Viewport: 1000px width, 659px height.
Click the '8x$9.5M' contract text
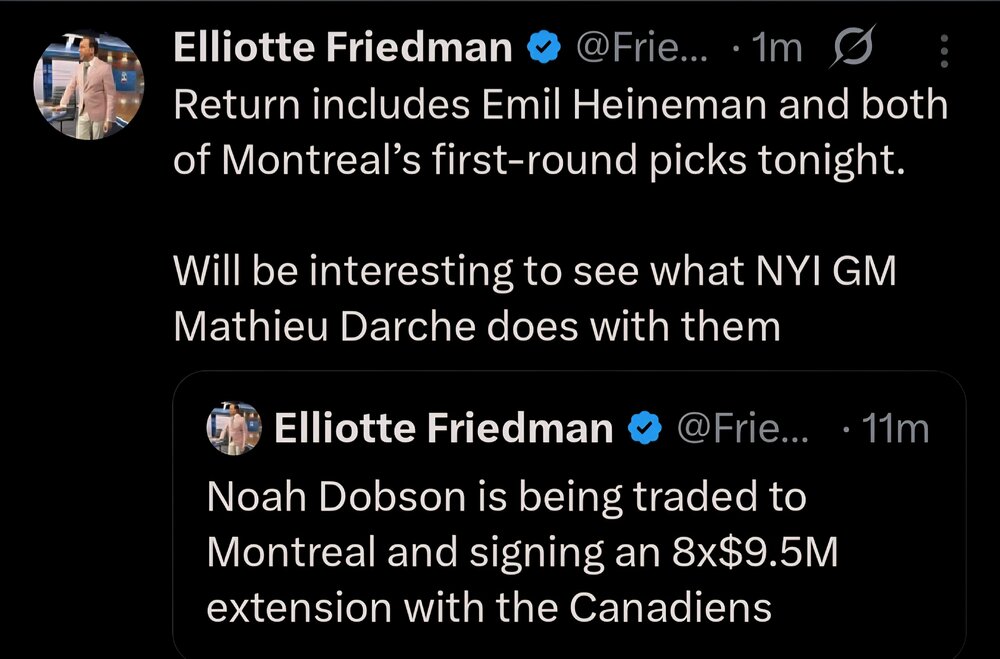click(x=754, y=552)
